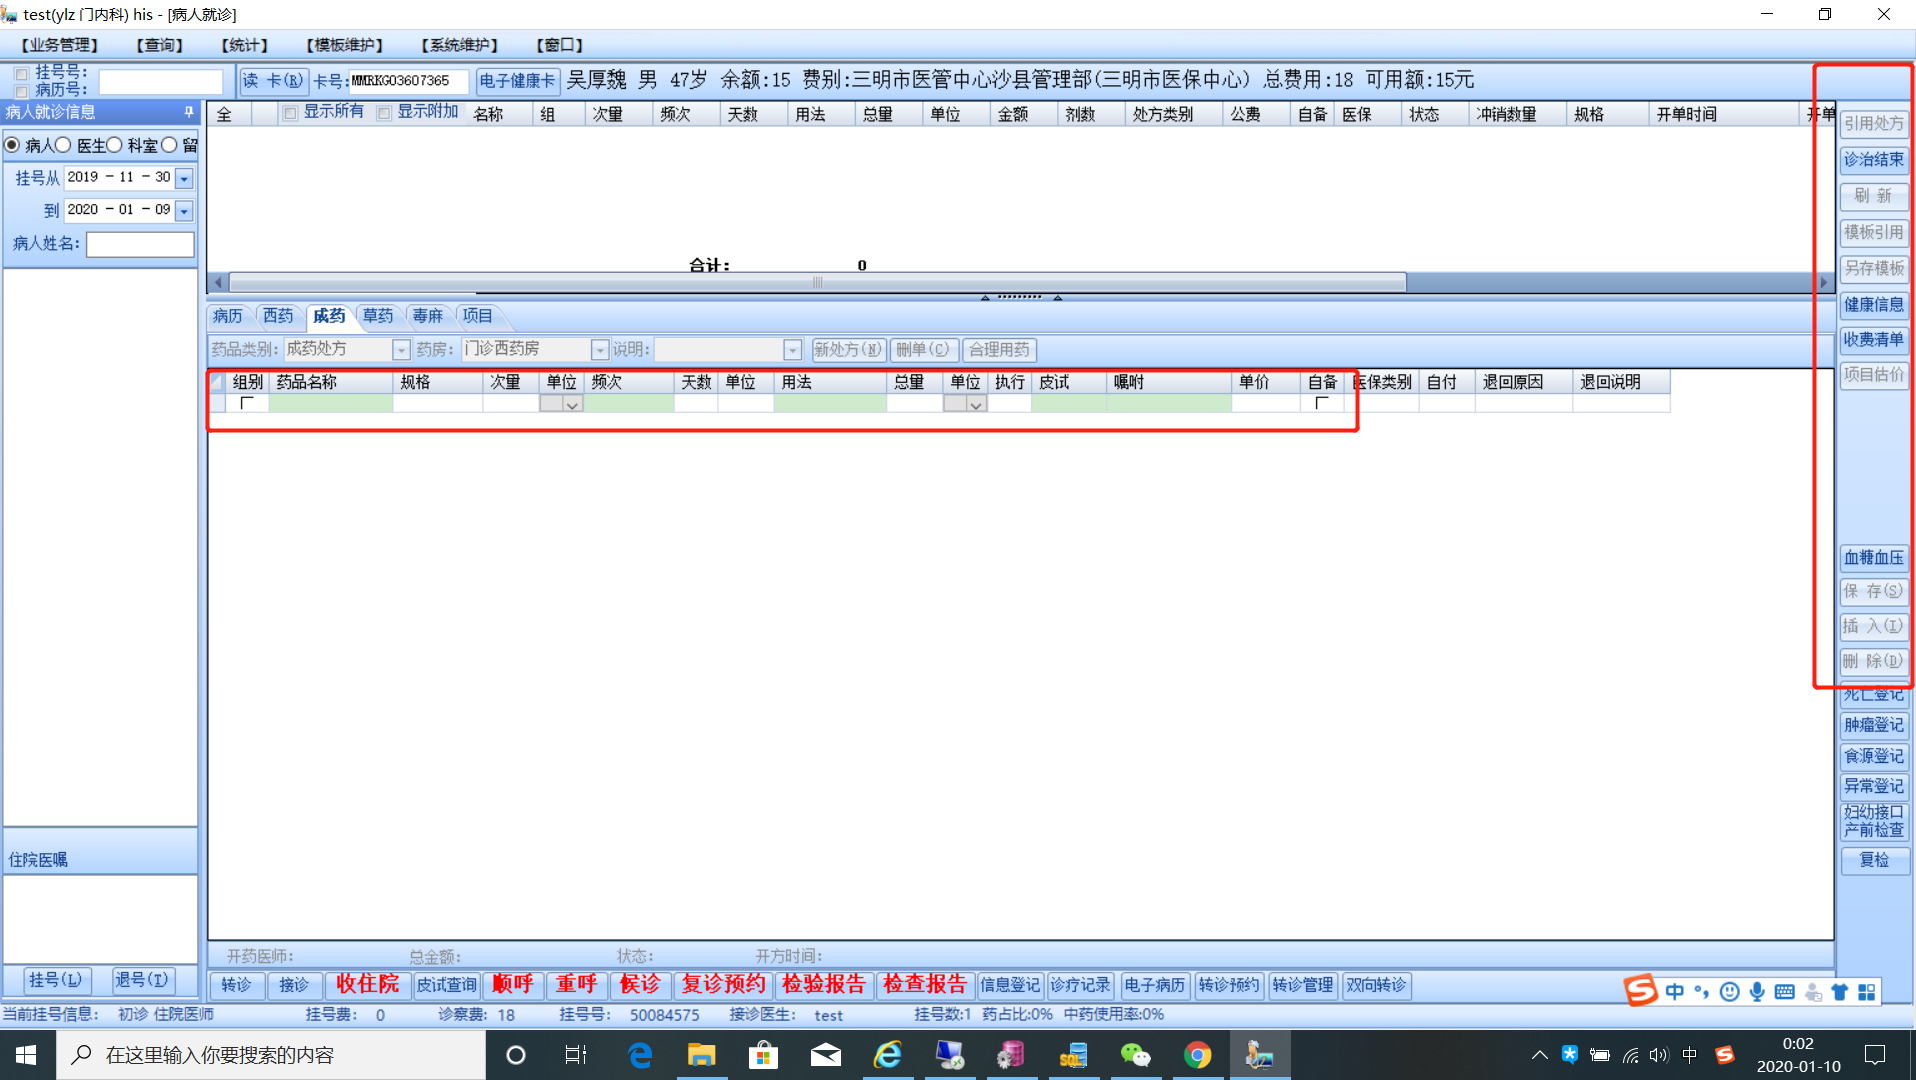
Task: Open Mail app from taskbar
Action: [825, 1055]
